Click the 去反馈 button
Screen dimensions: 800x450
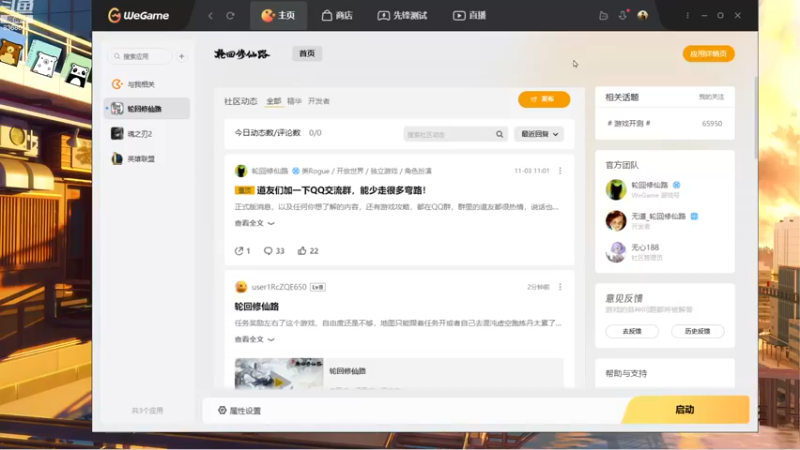coord(632,331)
